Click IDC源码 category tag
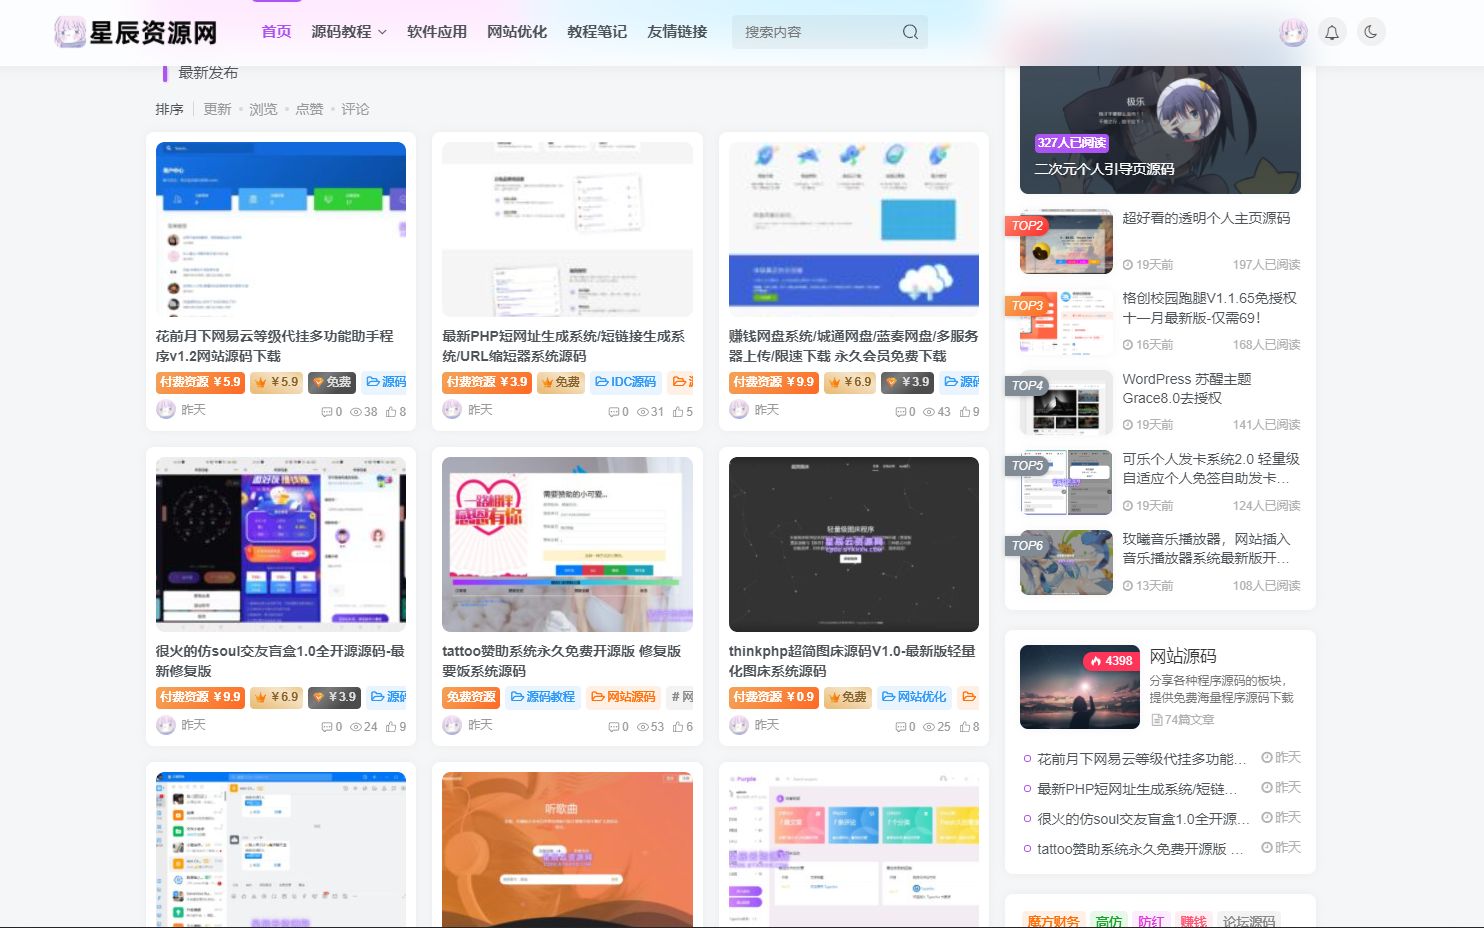 click(x=625, y=382)
